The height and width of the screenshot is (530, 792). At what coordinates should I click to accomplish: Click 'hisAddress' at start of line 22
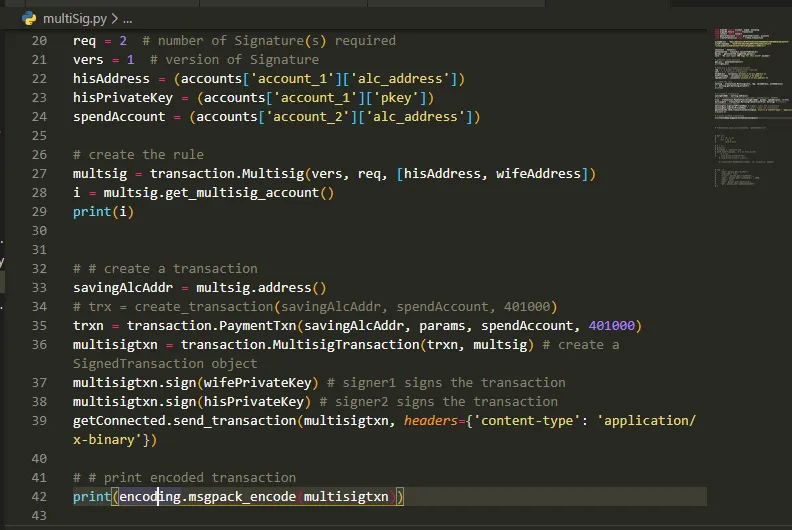(111, 79)
